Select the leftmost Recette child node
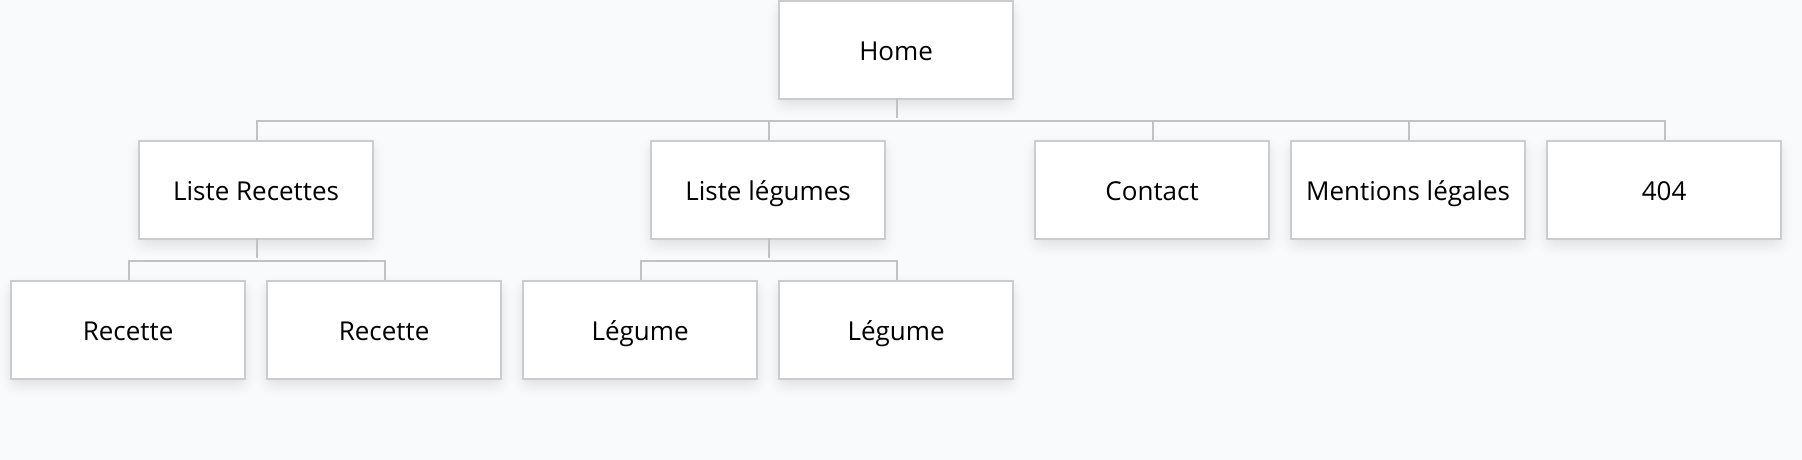The width and height of the screenshot is (1802, 460). (x=128, y=330)
